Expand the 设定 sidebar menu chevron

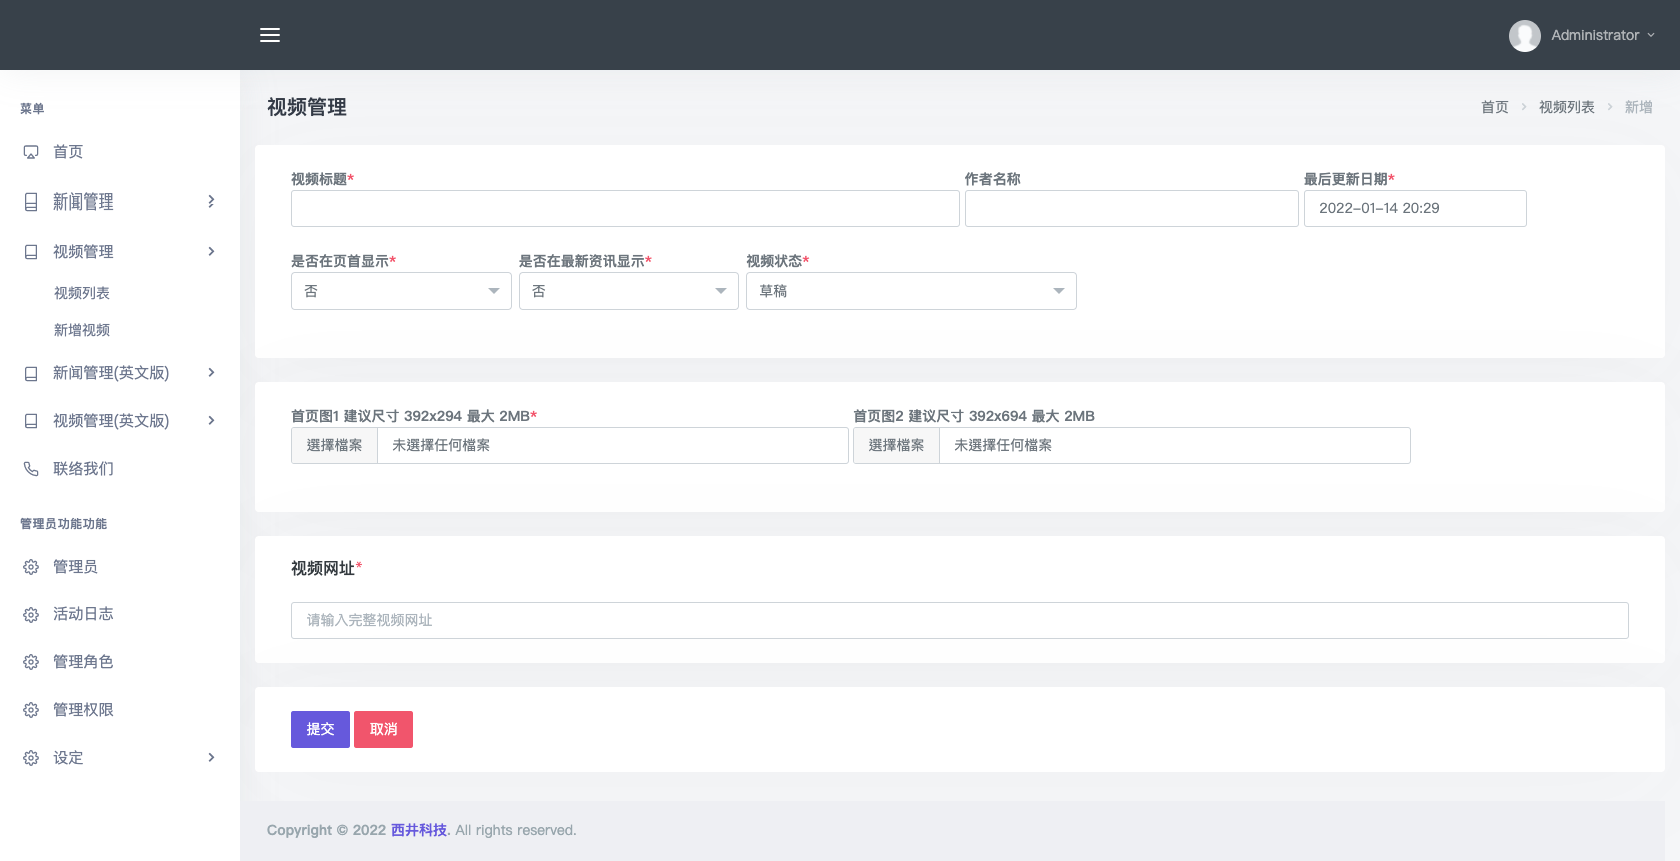pos(211,758)
